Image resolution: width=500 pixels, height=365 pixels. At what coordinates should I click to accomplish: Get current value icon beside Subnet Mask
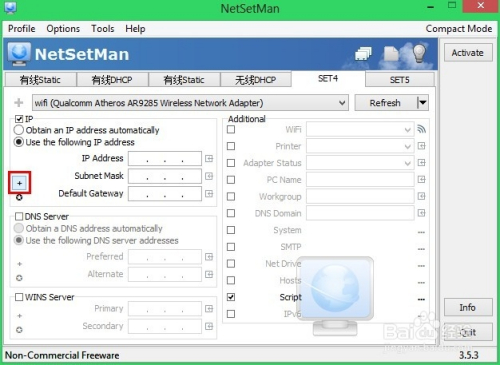click(x=209, y=176)
